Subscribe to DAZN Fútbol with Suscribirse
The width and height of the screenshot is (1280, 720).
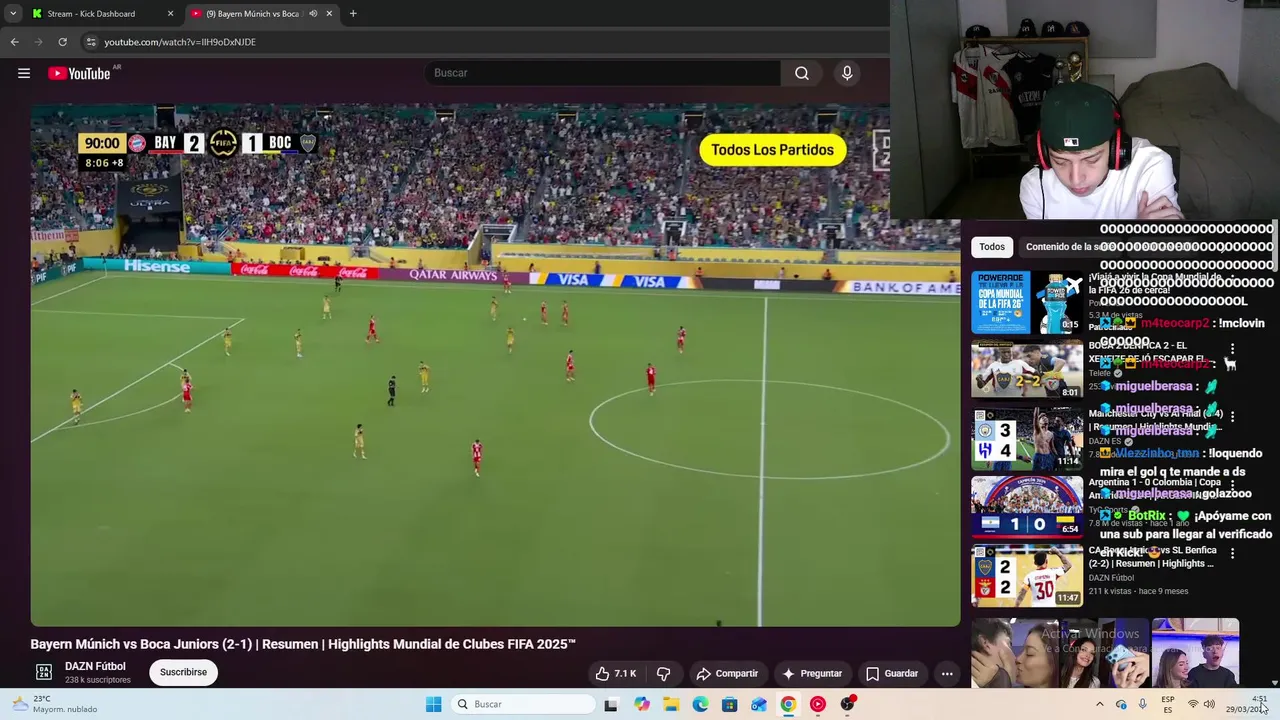[183, 672]
